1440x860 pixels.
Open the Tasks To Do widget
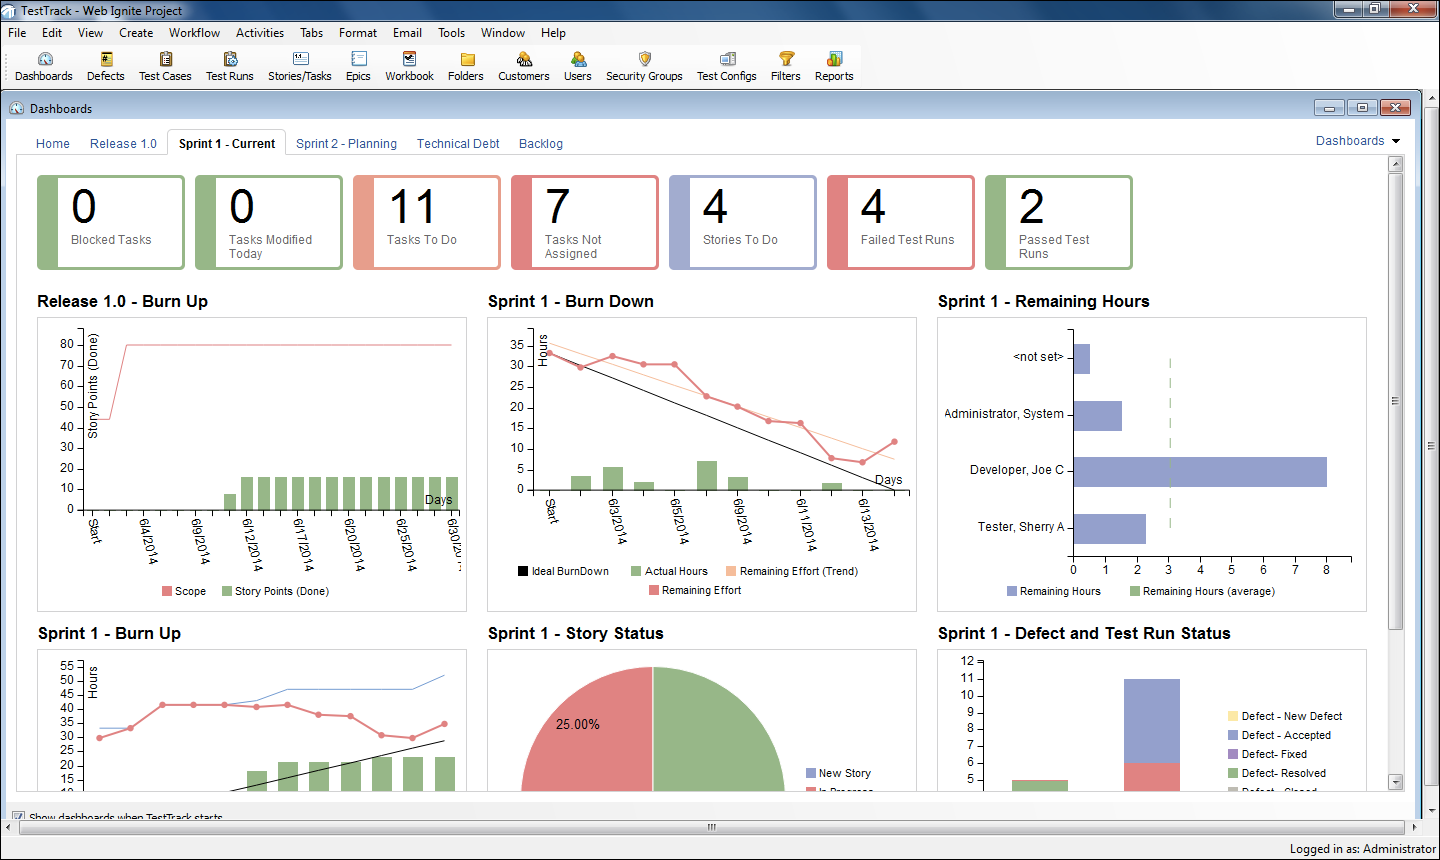(427, 222)
